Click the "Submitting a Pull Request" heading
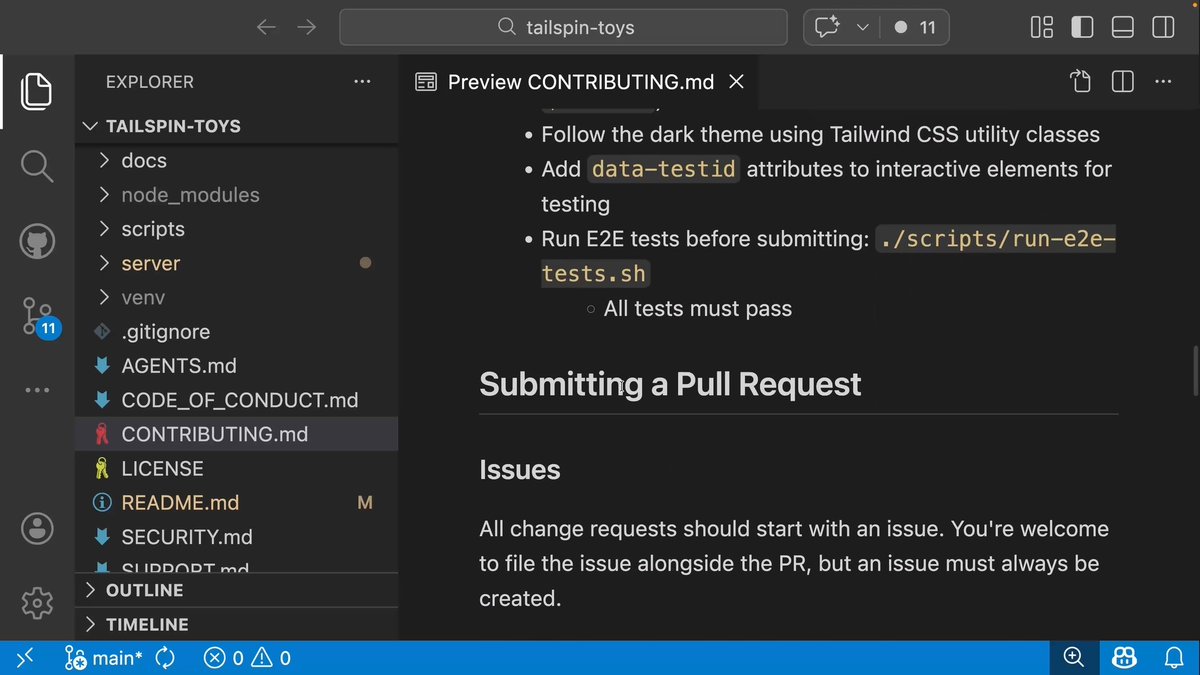 click(x=670, y=384)
